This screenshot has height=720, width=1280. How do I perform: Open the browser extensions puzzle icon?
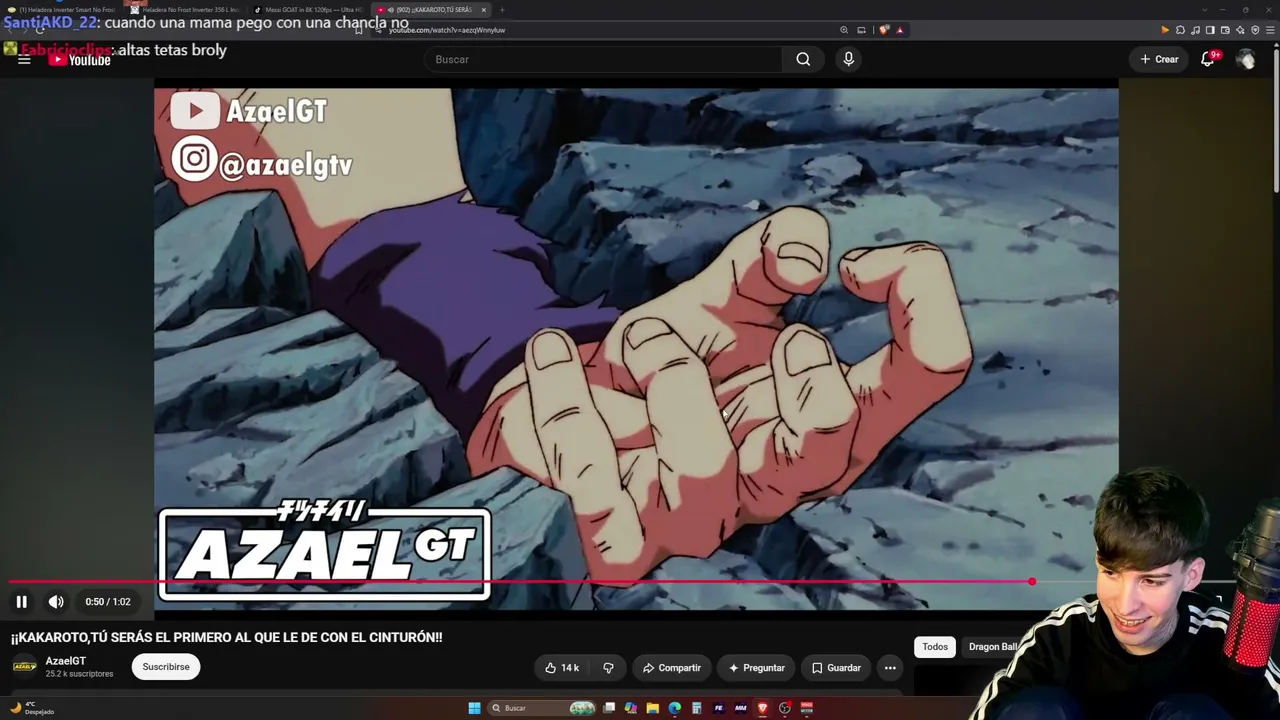pos(1180,30)
